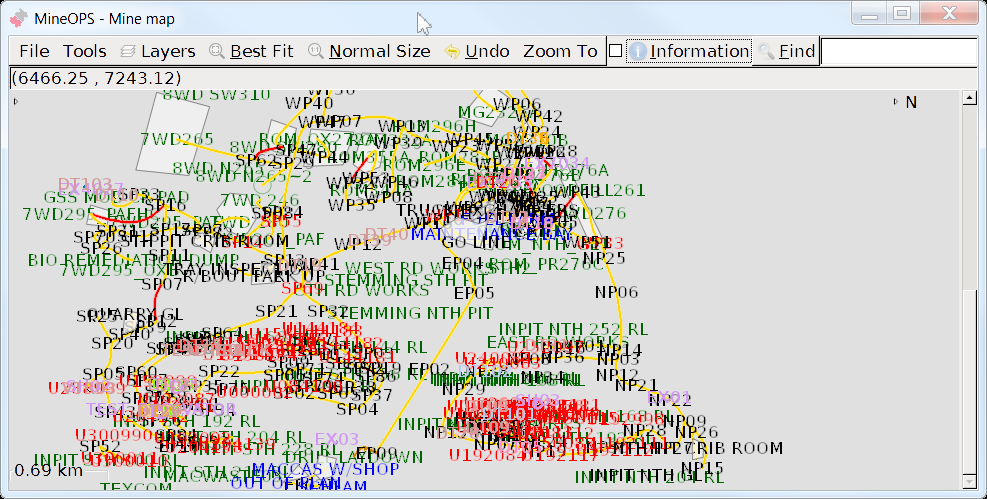Image resolution: width=987 pixels, height=499 pixels.
Task: Click the MACCAS W/SHOP label
Action: pyautogui.click(x=325, y=469)
